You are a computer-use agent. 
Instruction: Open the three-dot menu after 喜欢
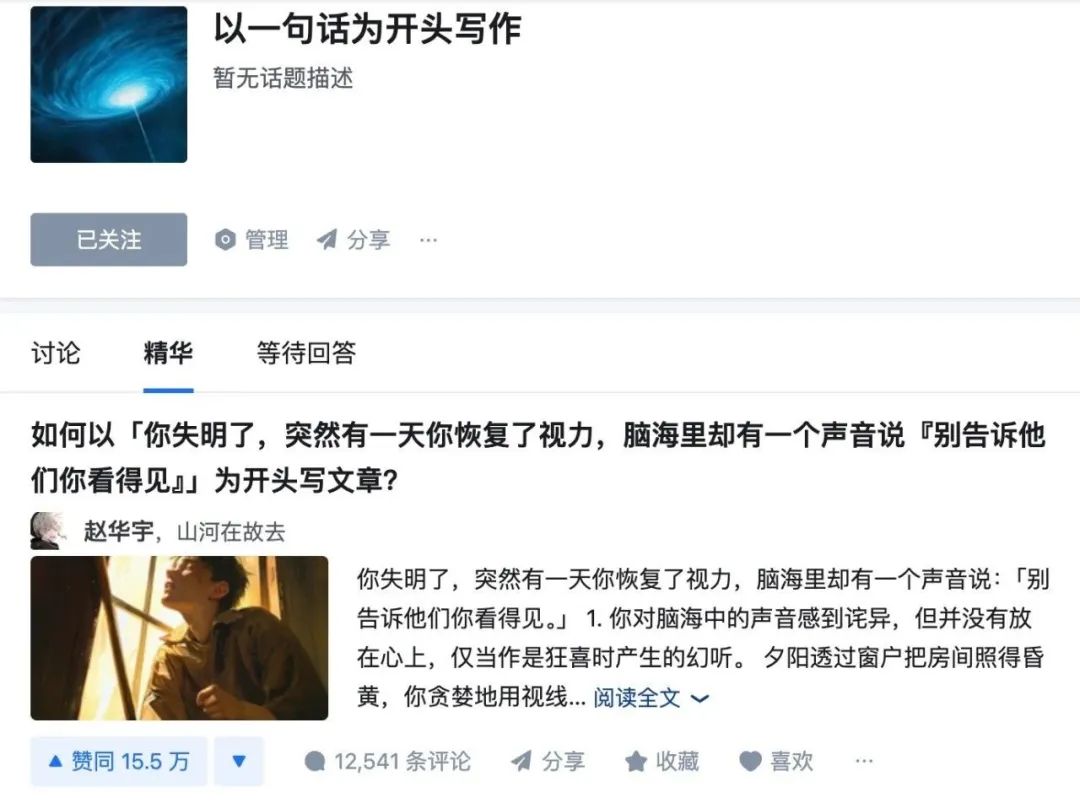tap(864, 761)
